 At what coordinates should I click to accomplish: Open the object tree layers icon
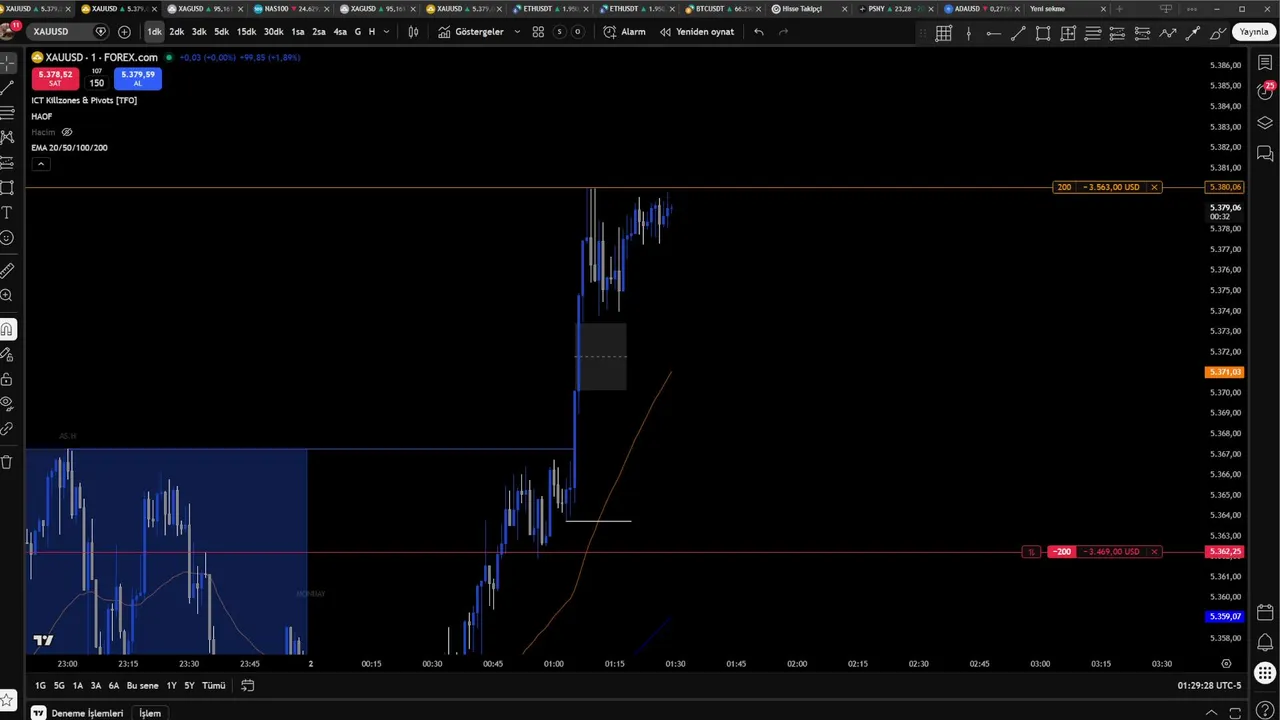[1265, 124]
